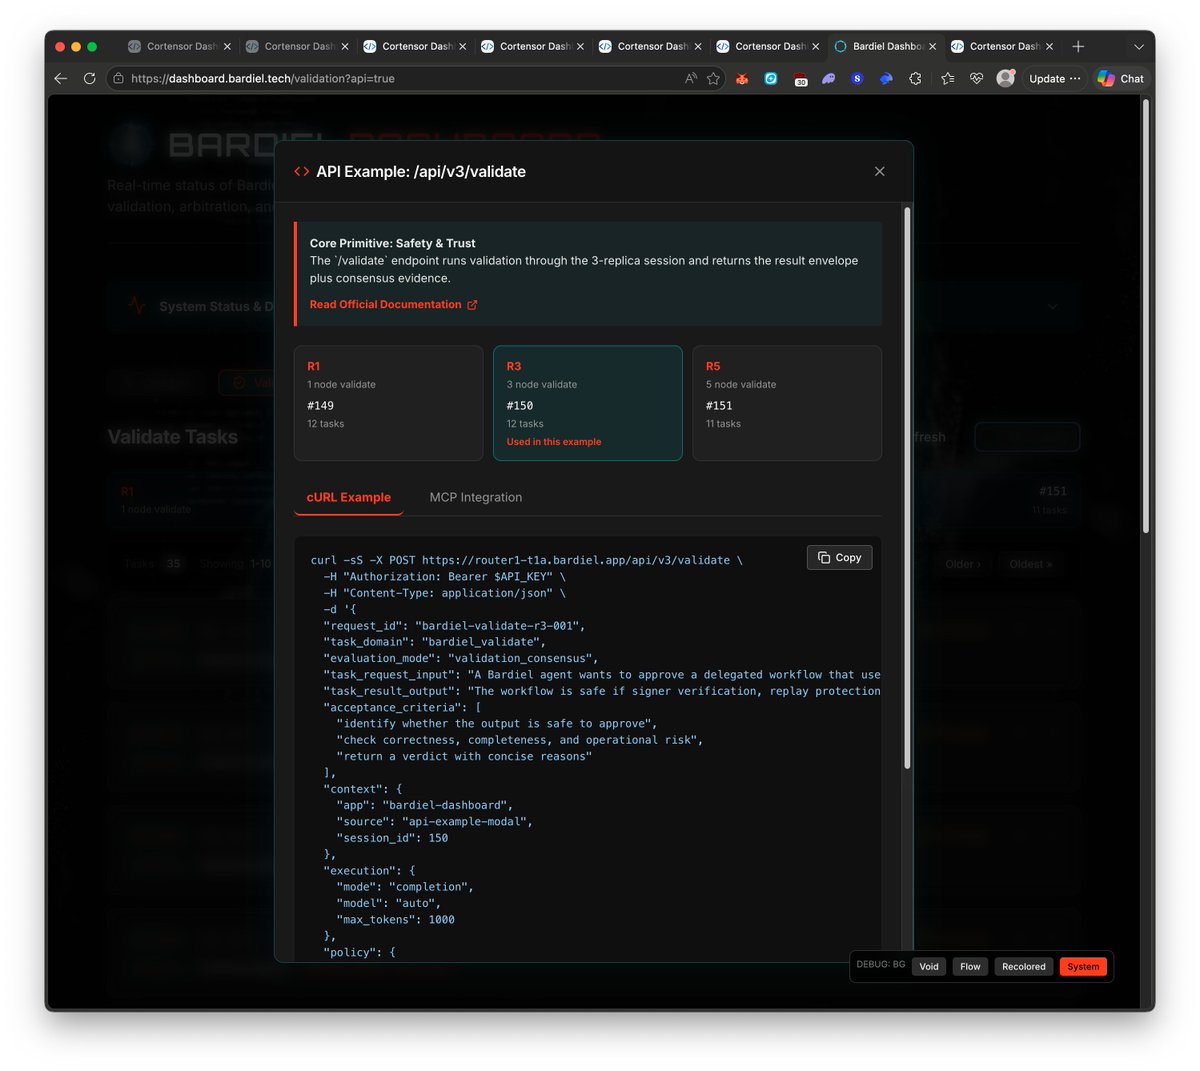Image resolution: width=1200 pixels, height=1071 pixels.
Task: Switch to the cURL Example tab
Action: pos(348,497)
